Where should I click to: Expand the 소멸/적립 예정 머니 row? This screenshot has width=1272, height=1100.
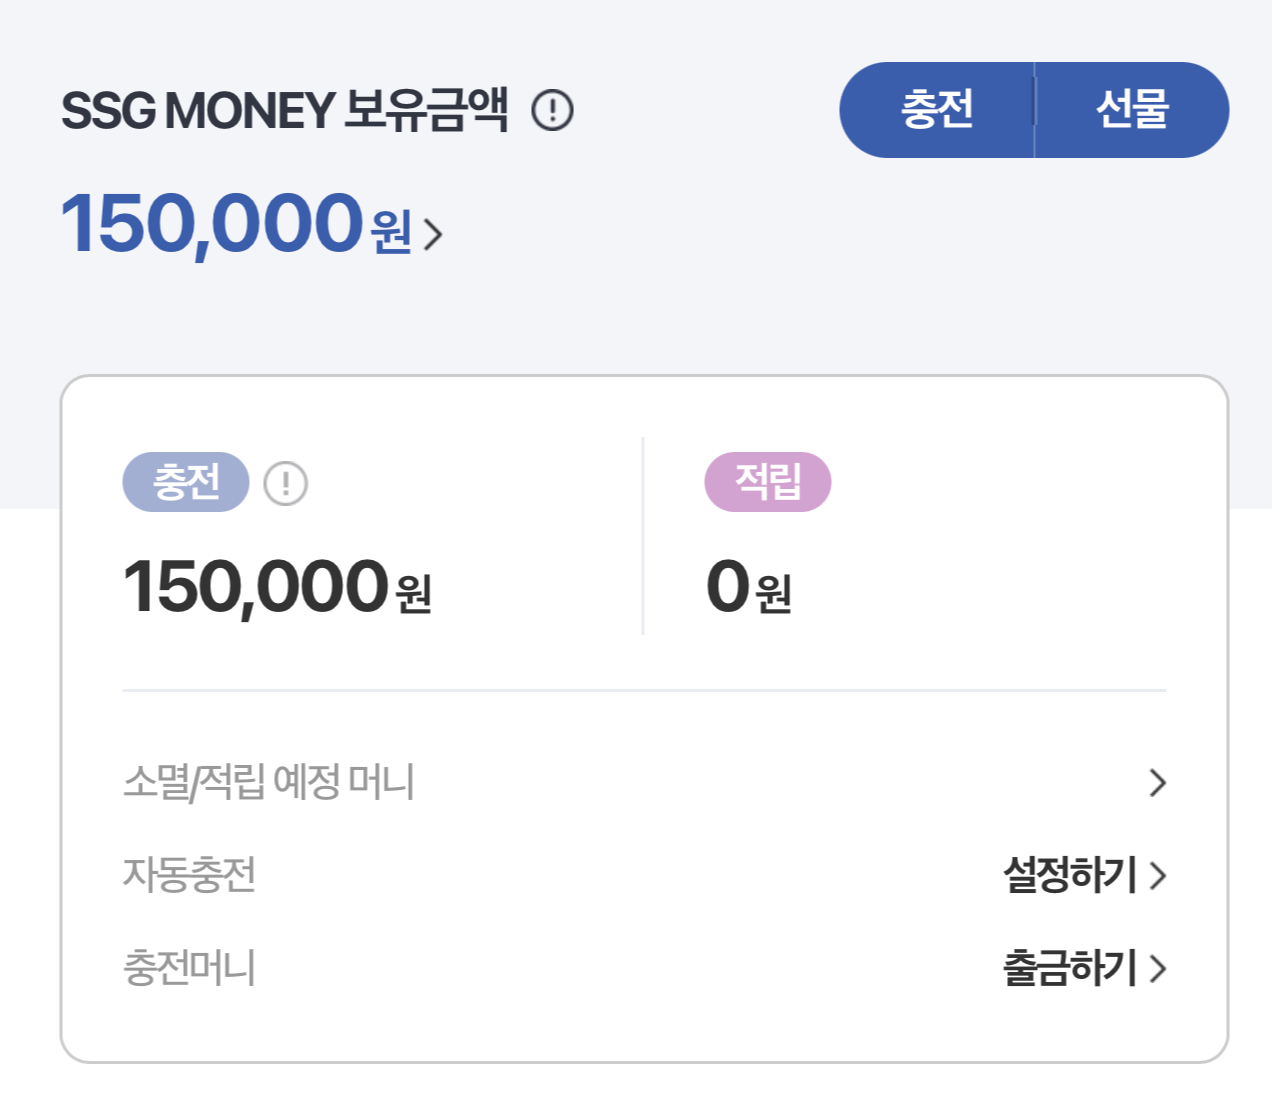pos(1155,783)
